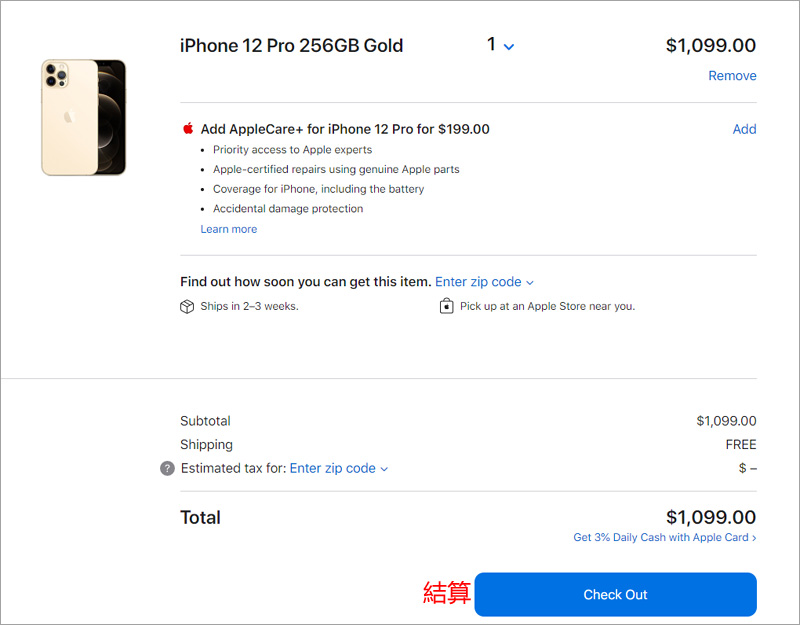This screenshot has height=625, width=800.
Task: Expand Enter zip code for estimated tax
Action: [x=338, y=468]
